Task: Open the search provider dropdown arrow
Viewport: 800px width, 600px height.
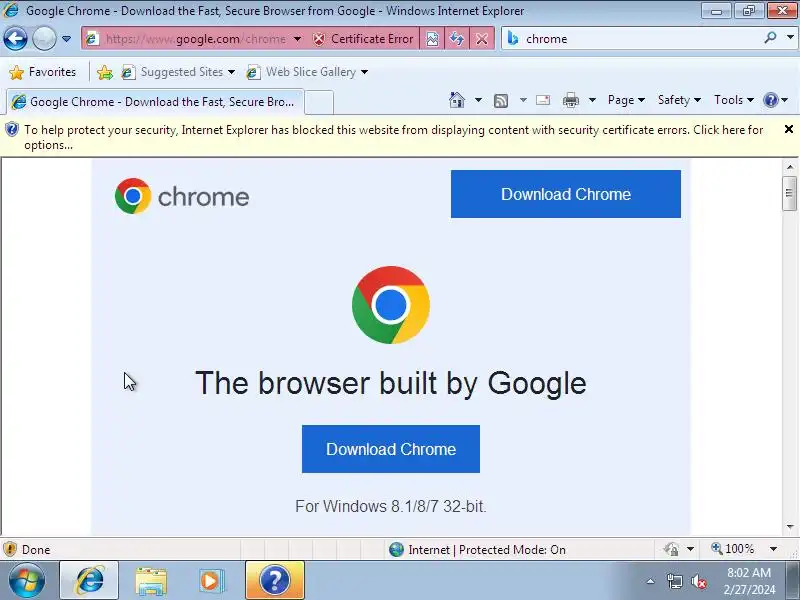Action: 790,38
